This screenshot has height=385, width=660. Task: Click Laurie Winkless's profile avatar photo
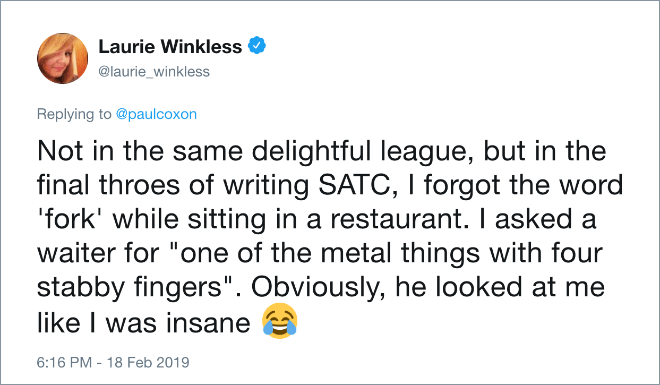click(x=62, y=58)
